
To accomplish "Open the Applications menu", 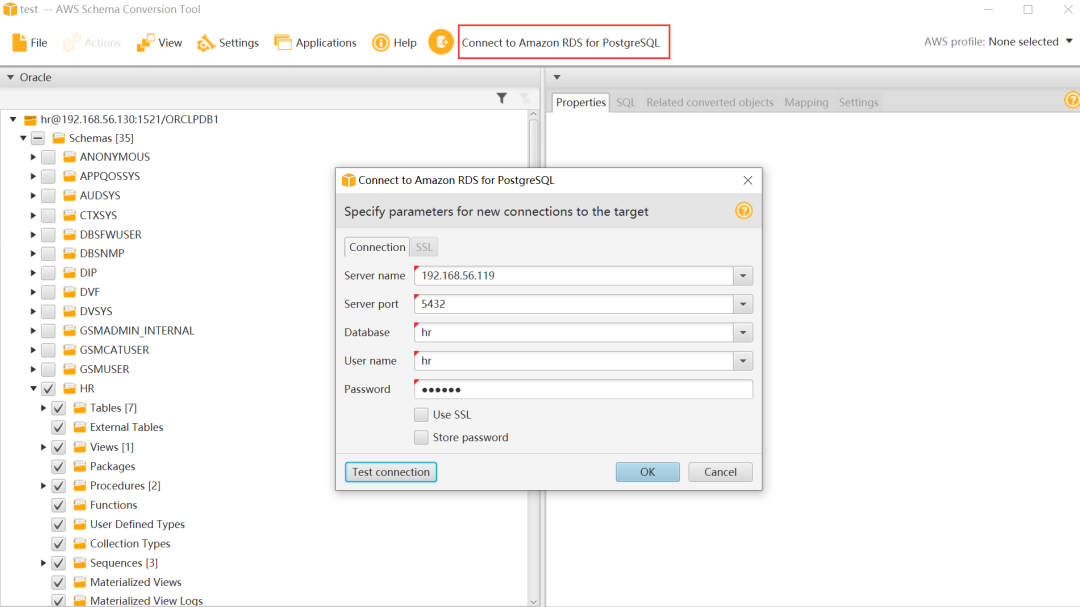I will pos(315,43).
